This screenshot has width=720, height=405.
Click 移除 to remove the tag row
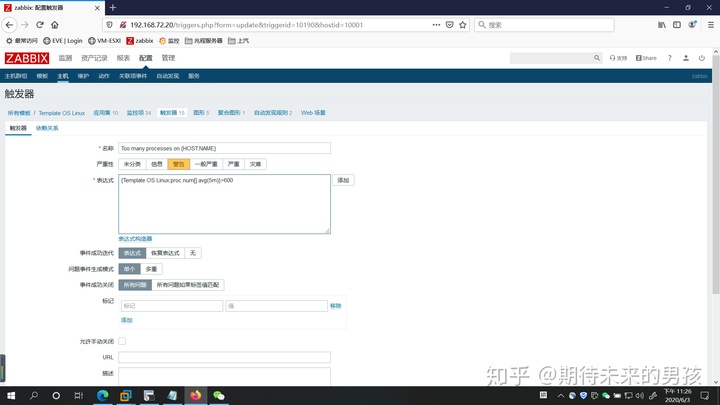336,306
